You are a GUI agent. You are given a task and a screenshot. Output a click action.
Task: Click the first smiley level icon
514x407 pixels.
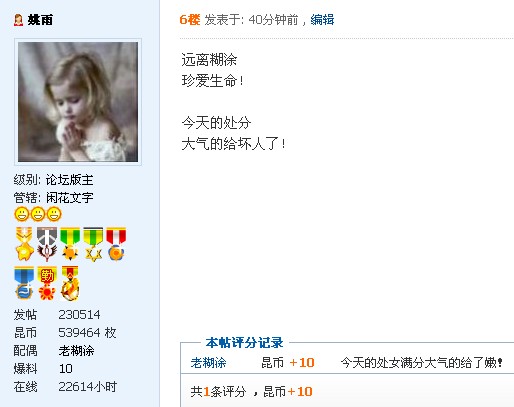tap(22, 214)
